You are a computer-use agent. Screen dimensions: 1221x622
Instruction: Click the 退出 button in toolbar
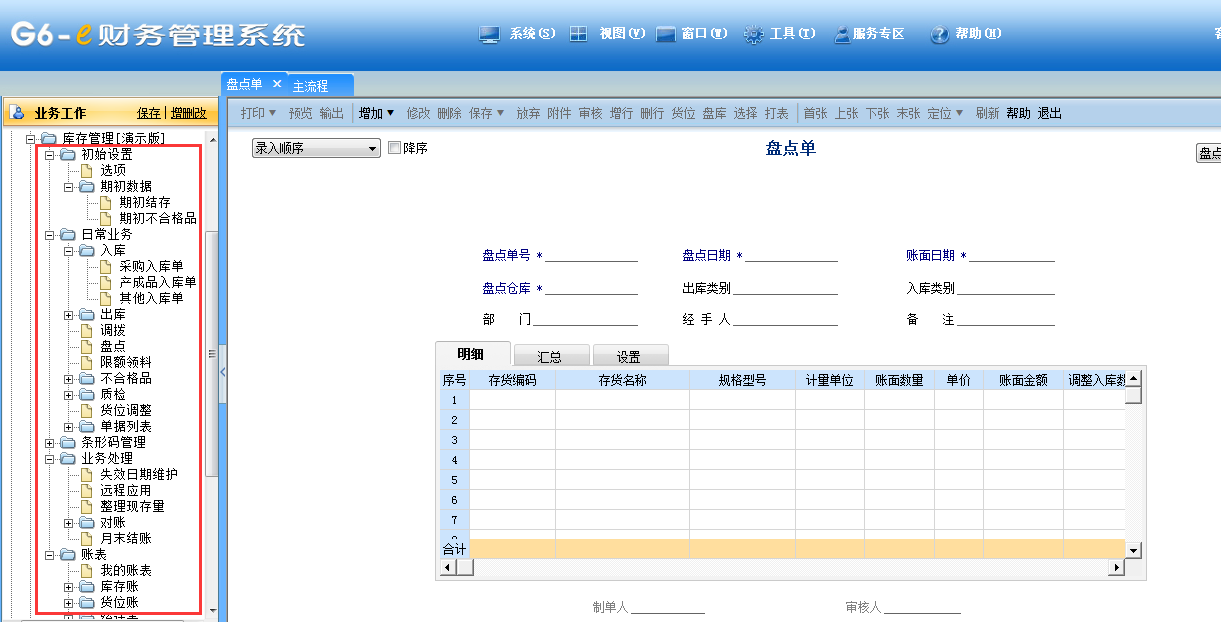pyautogui.click(x=1049, y=114)
